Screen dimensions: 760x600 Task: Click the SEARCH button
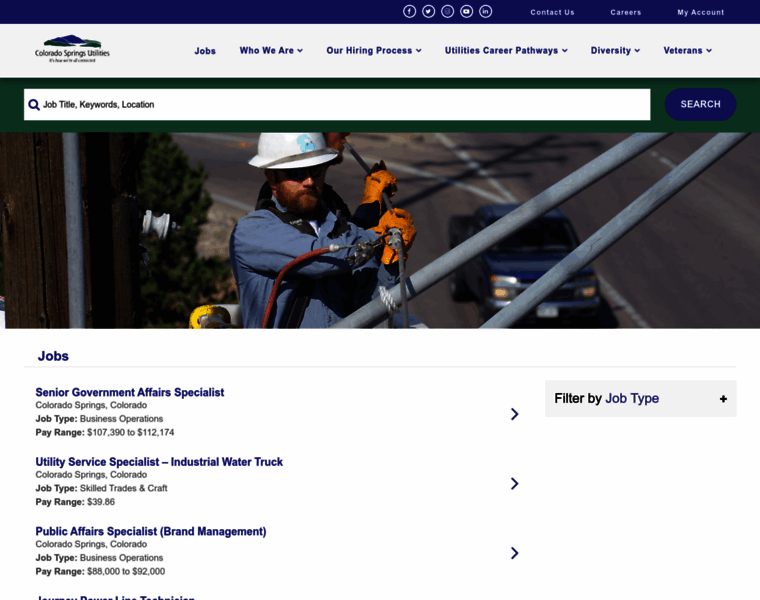(700, 104)
